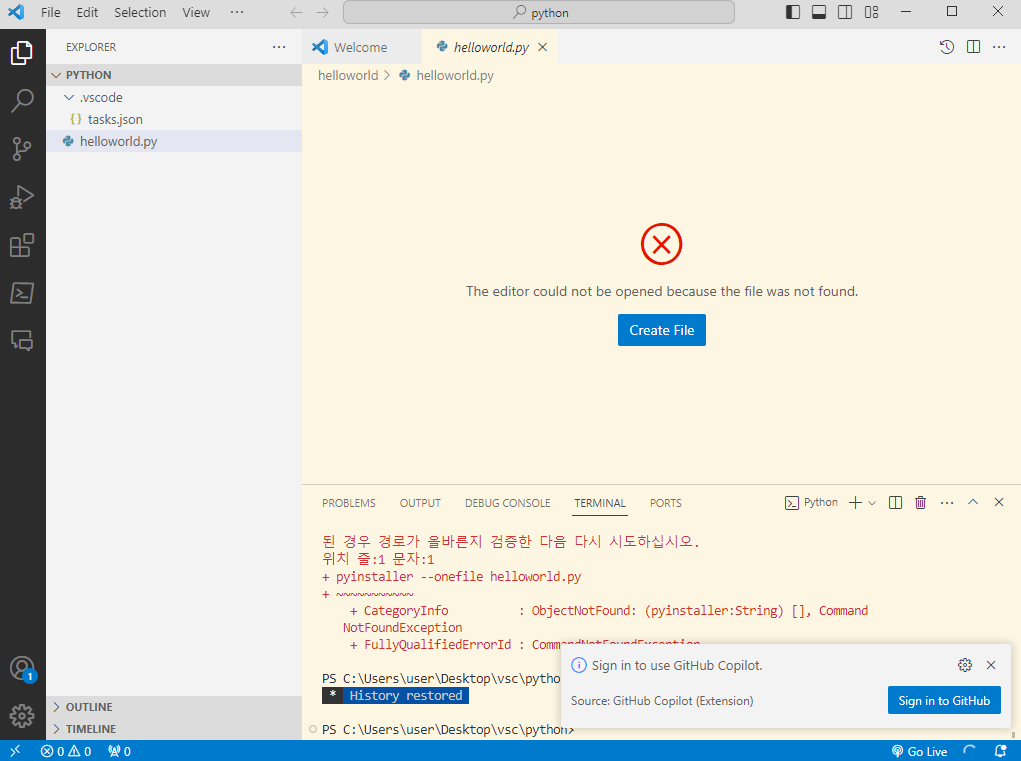
Task: Split the terminal
Action: (894, 502)
